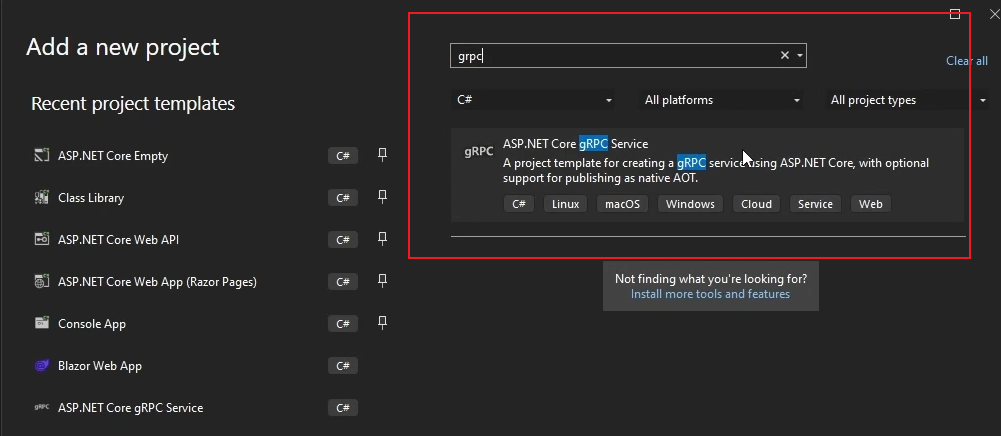Close the Add a new project dialog
1001x436 pixels.
pos(994,14)
